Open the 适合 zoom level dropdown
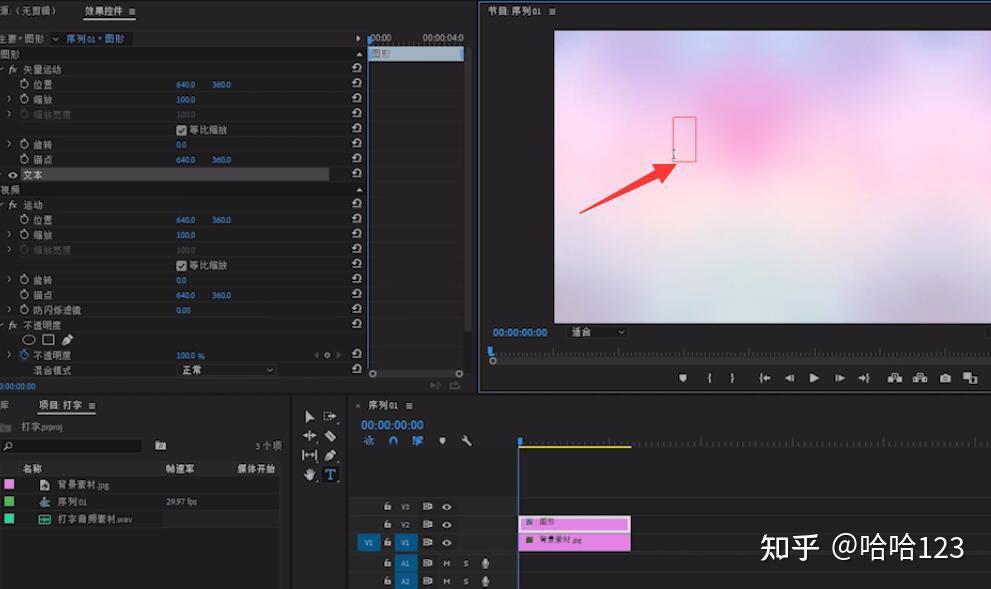The height and width of the screenshot is (589, 991). (x=597, y=332)
